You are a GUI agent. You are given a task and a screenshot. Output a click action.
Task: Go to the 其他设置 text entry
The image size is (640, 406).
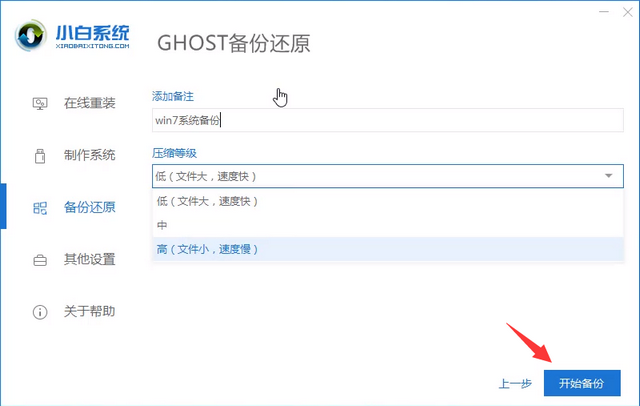(89, 260)
